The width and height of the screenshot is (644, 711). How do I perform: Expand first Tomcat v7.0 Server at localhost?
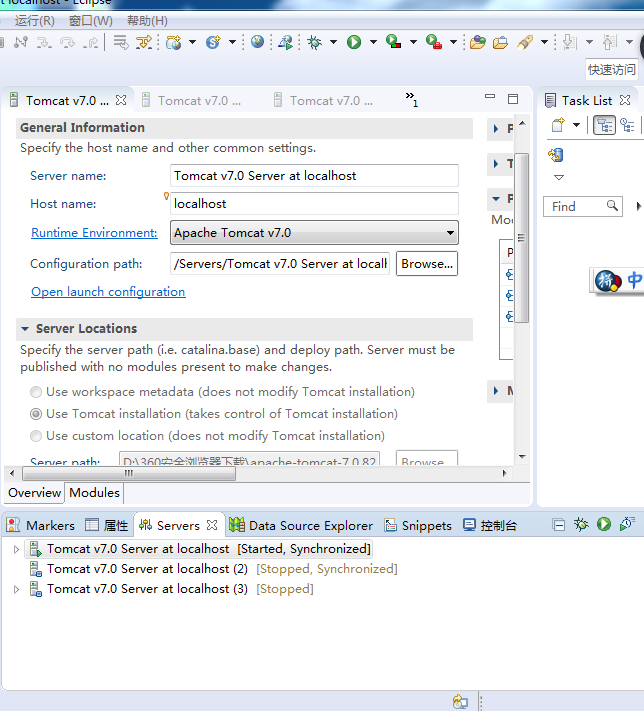click(x=16, y=549)
